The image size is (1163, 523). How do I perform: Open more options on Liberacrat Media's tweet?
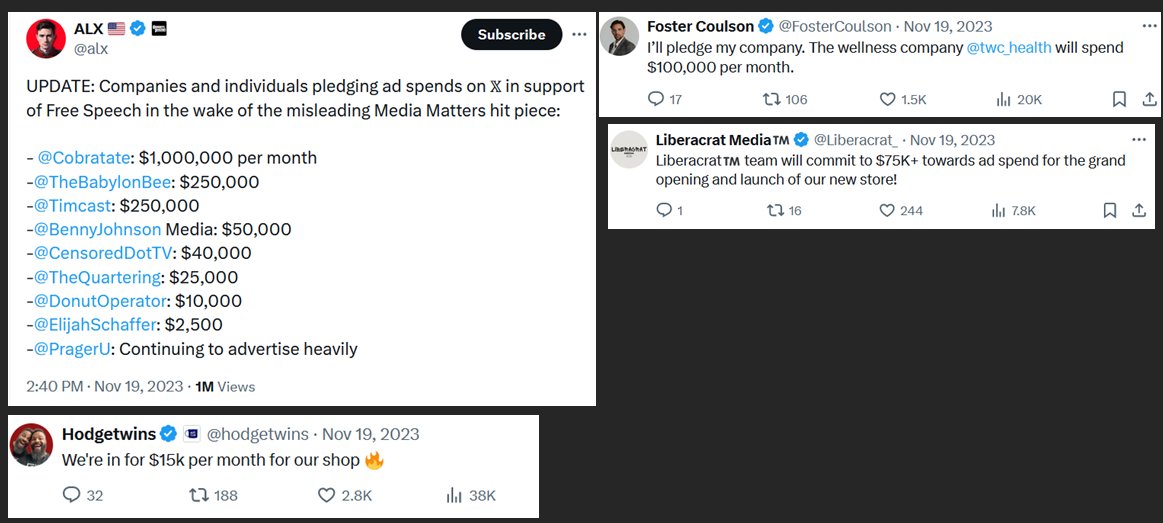coord(1137,139)
